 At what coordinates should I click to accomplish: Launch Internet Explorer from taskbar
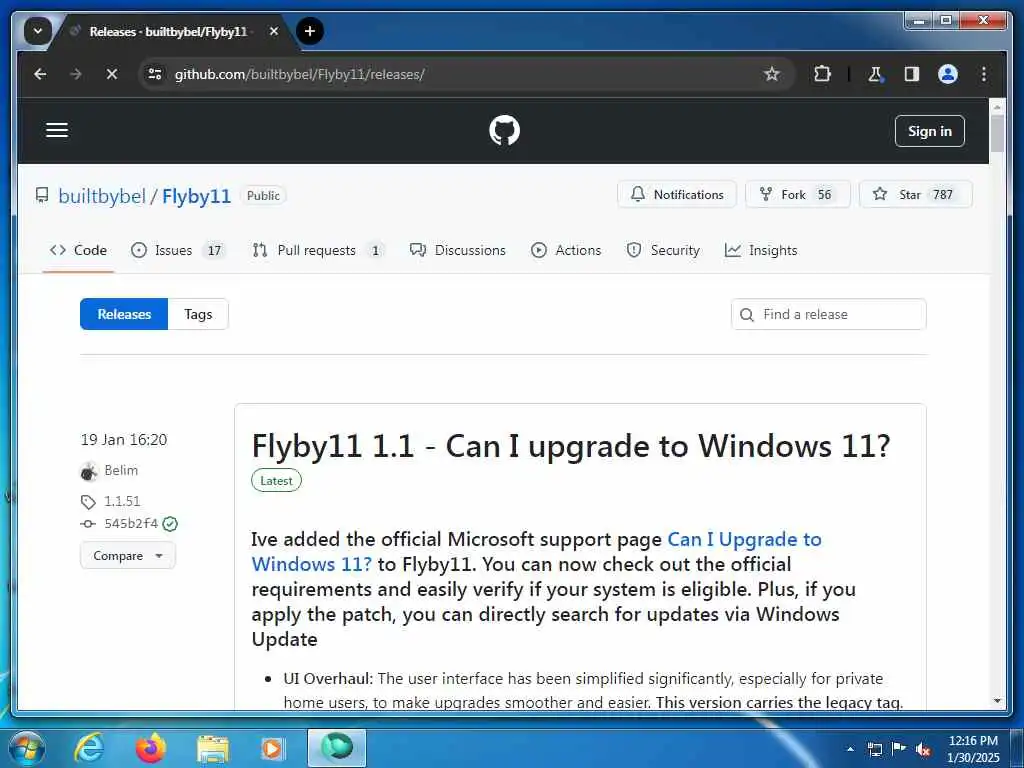click(89, 748)
